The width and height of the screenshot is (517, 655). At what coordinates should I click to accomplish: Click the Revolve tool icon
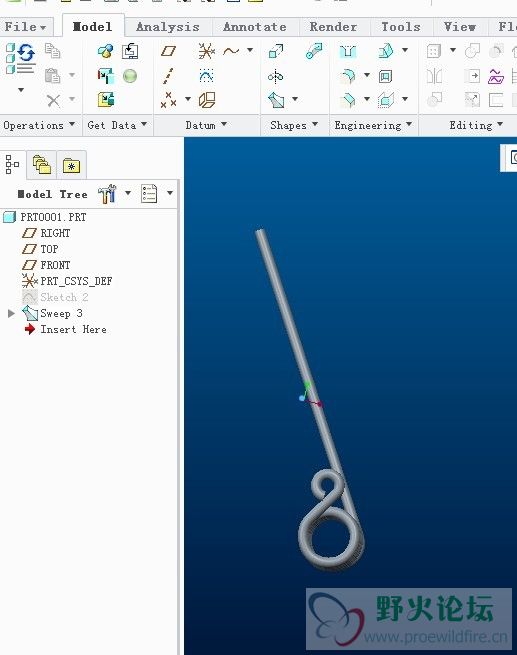pyautogui.click(x=275, y=76)
